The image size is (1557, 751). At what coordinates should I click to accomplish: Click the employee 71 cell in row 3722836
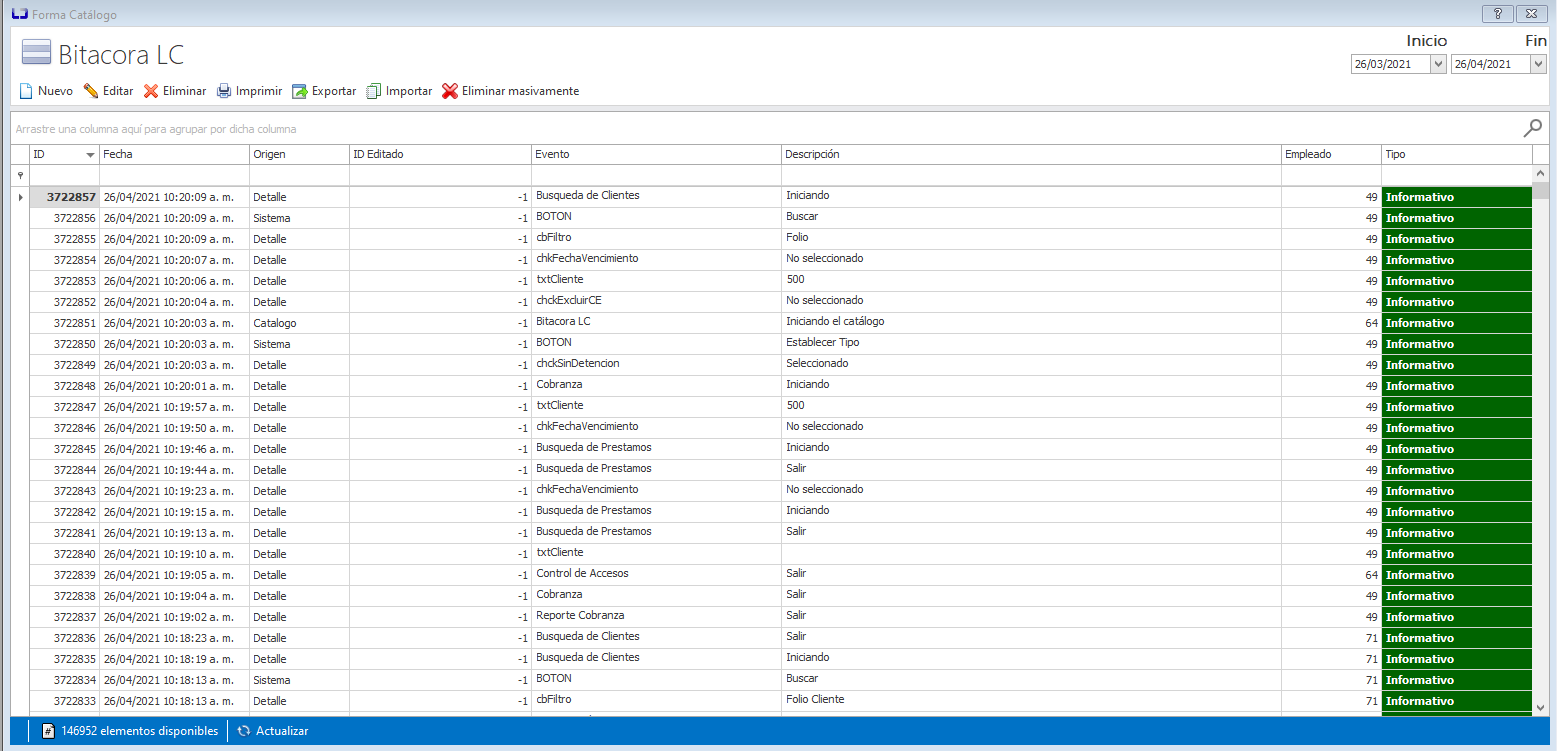tap(1331, 638)
